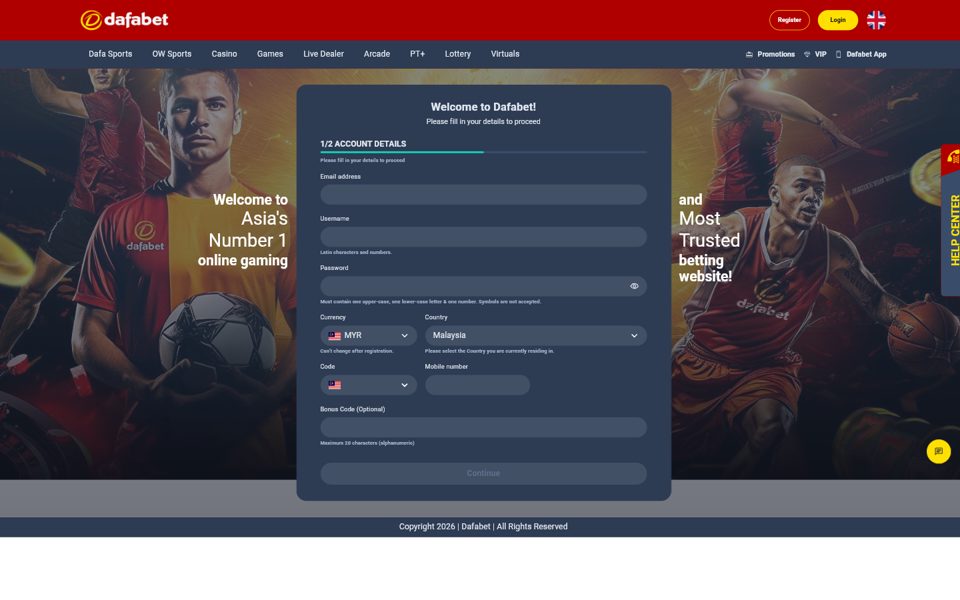Screen dimensions: 960x600
Task: Open Dafa Sports menu item
Action: [x=110, y=54]
